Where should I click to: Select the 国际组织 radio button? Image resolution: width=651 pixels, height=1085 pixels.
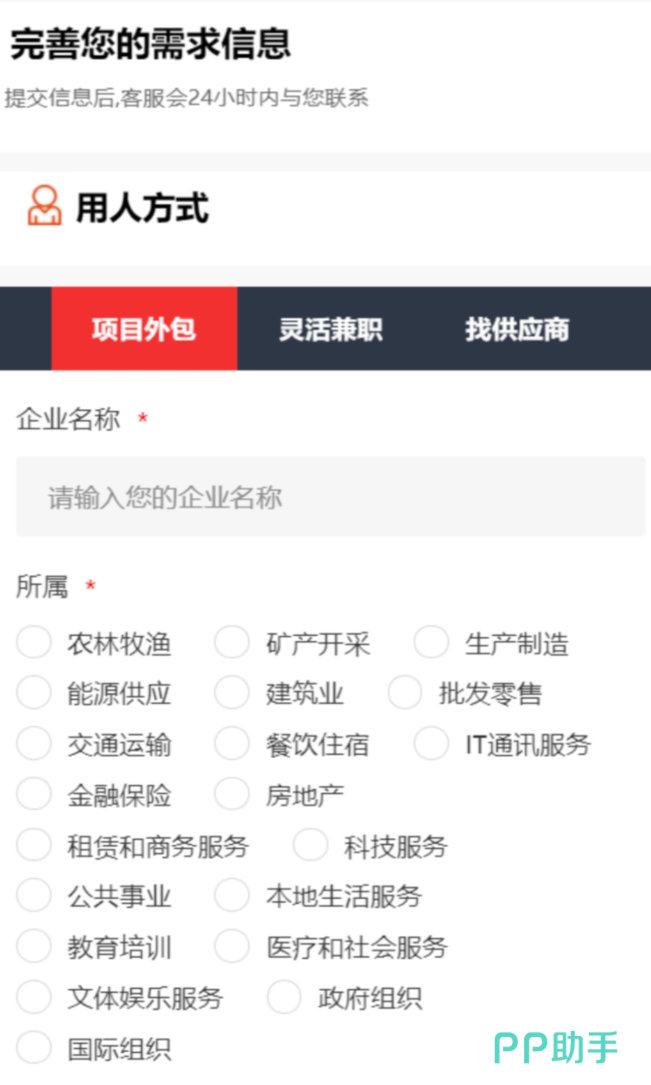[34, 1048]
